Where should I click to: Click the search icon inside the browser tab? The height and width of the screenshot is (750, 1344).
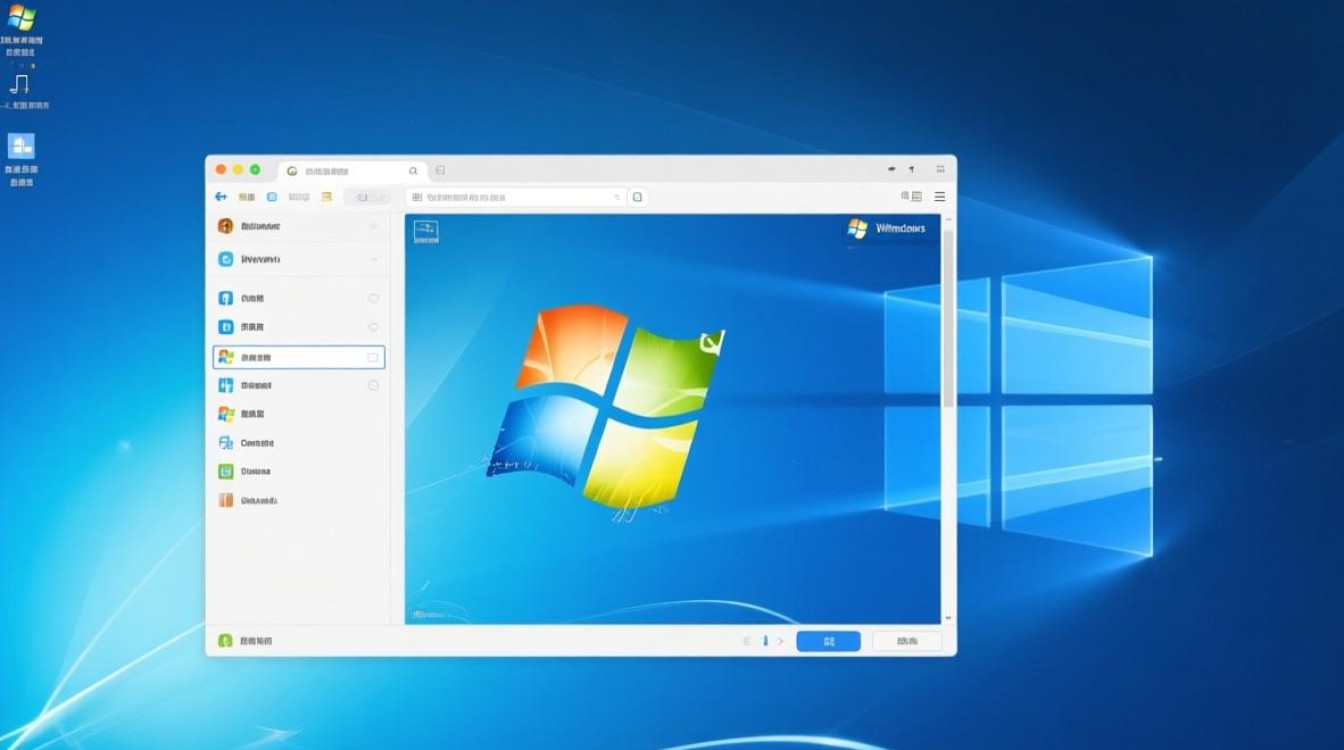click(x=413, y=171)
